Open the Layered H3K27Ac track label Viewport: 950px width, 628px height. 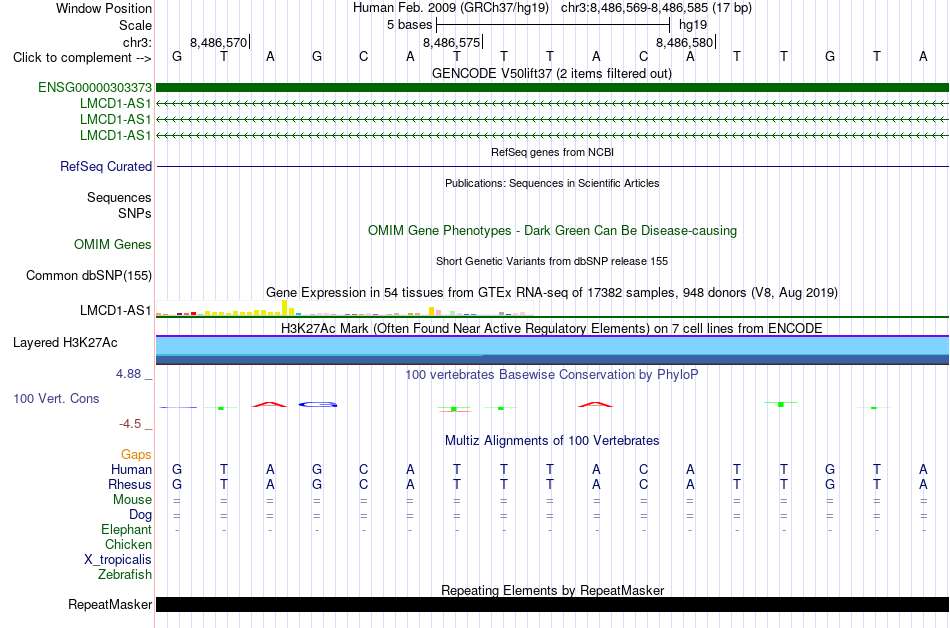65,342
